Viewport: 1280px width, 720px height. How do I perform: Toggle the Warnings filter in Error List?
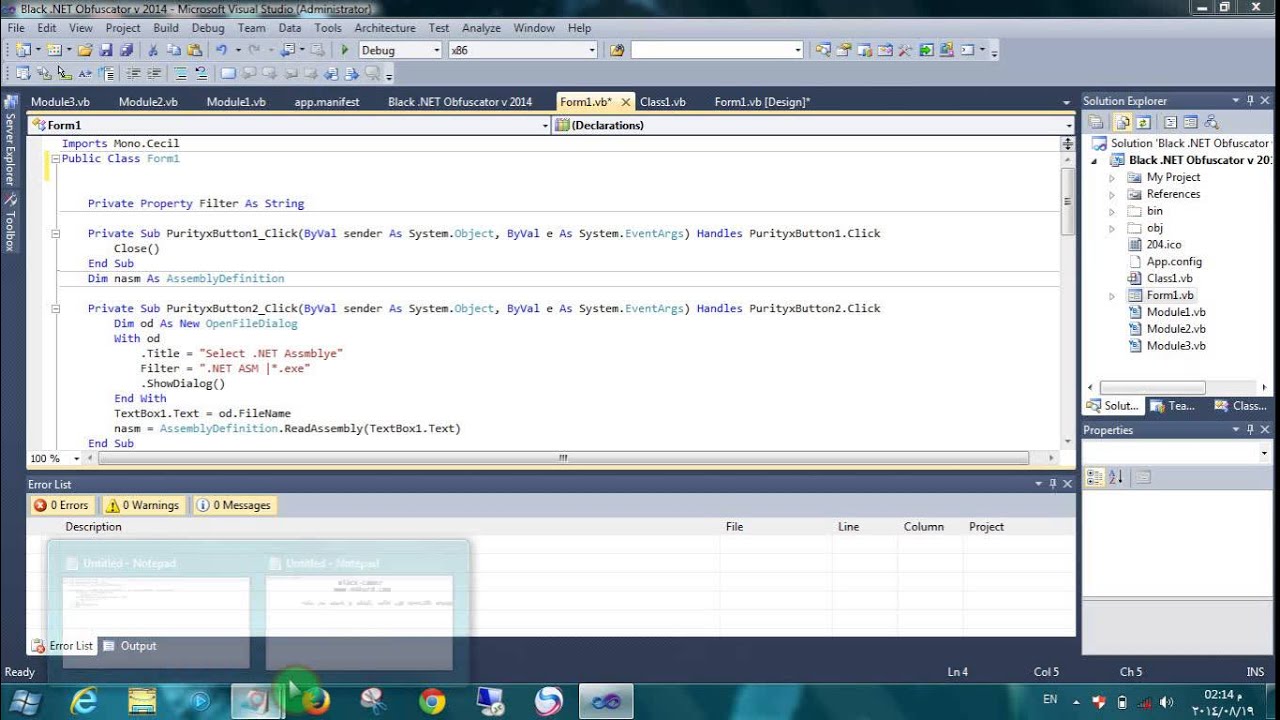click(x=143, y=505)
